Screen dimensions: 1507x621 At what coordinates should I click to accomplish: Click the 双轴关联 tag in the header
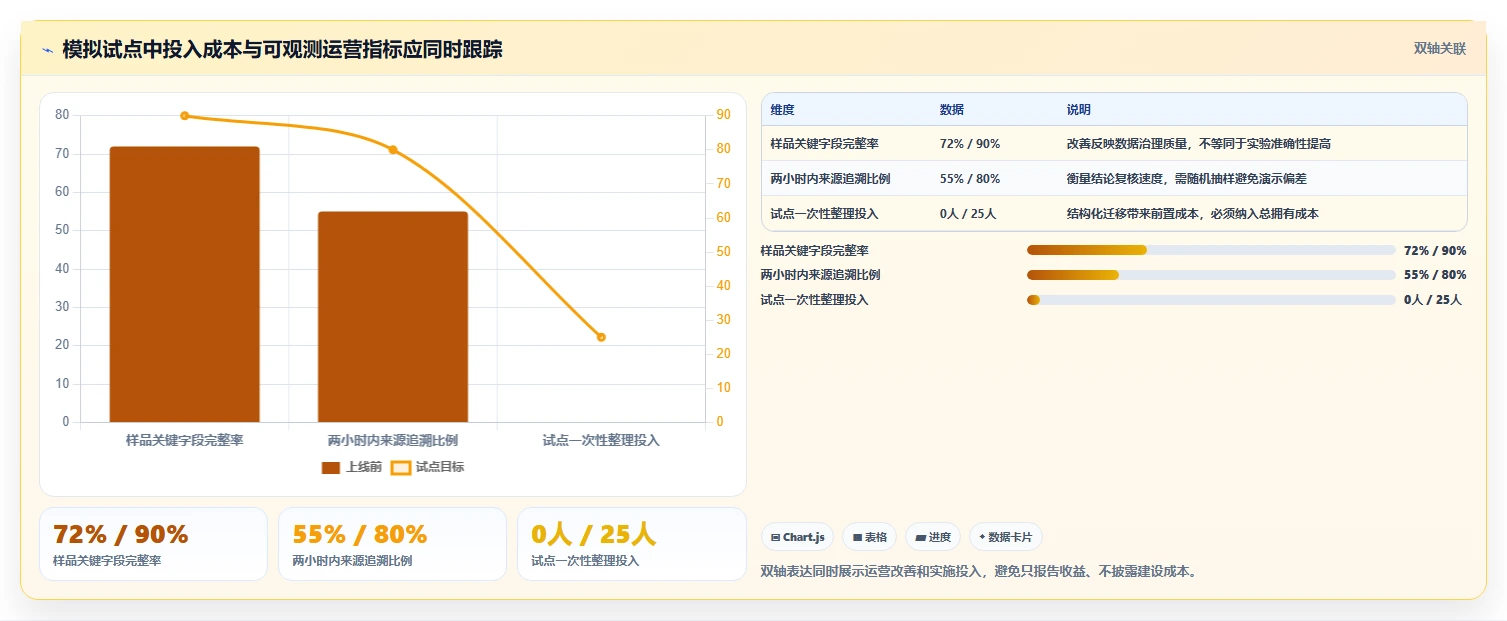[x=1439, y=49]
